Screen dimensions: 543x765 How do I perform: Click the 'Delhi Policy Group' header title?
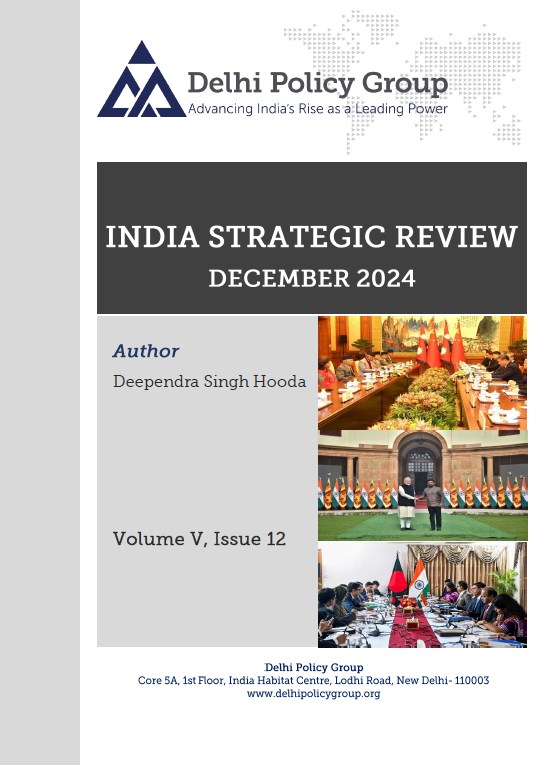318,83
